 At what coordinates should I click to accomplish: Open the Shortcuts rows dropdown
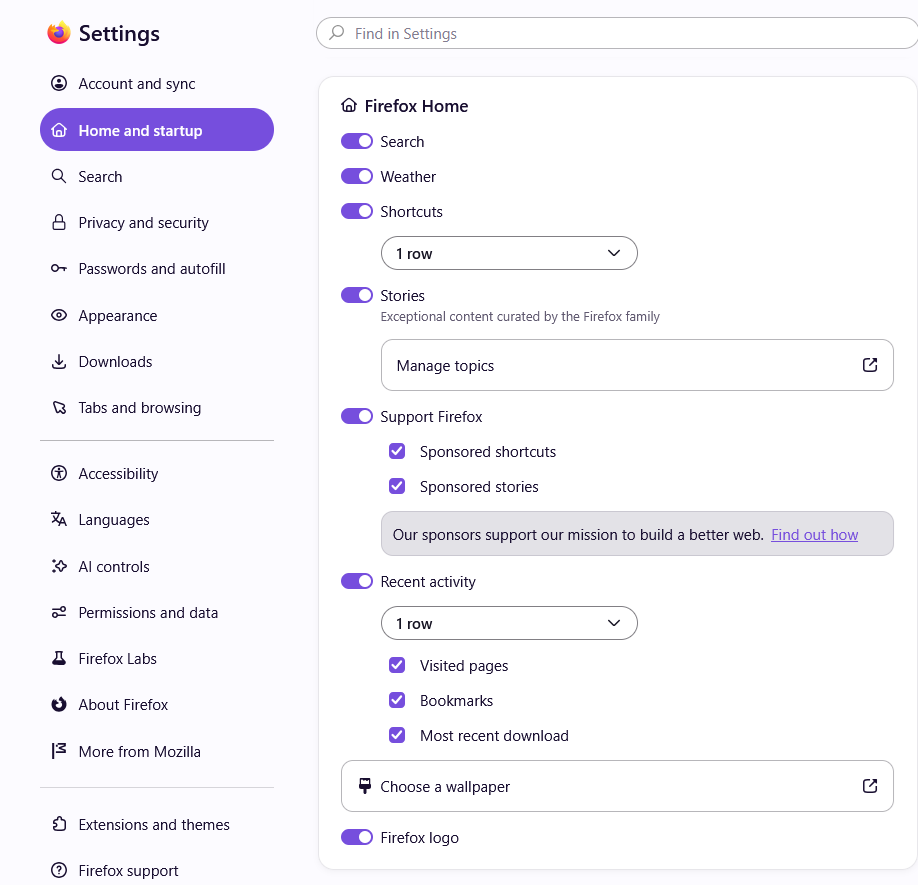tap(509, 253)
